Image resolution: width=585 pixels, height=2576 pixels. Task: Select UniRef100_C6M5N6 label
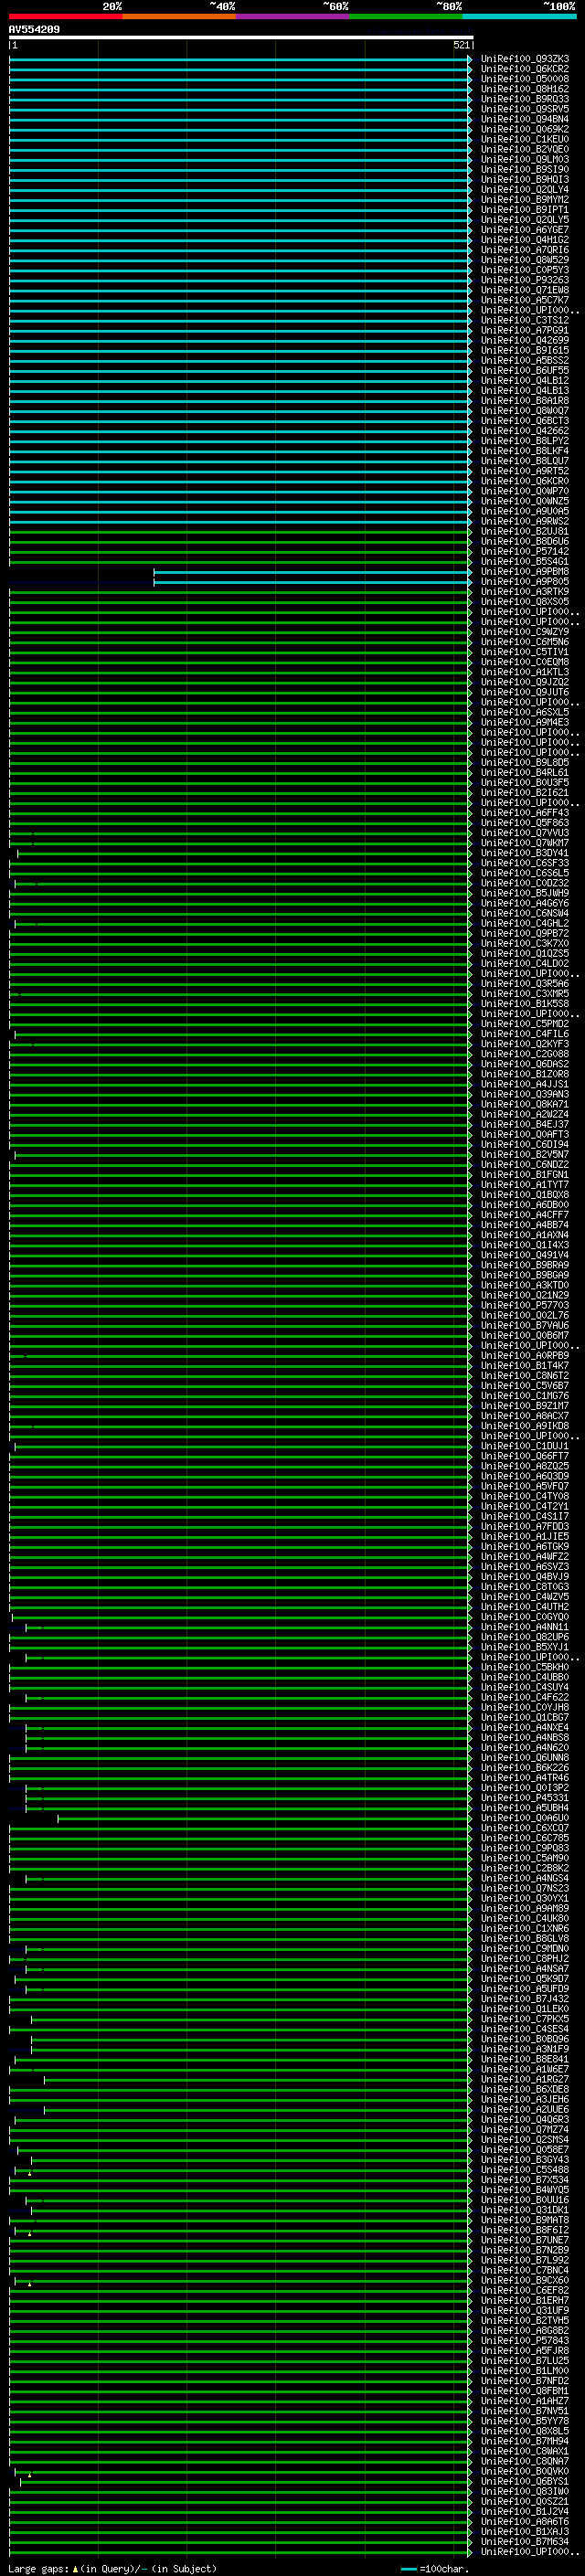point(525,642)
